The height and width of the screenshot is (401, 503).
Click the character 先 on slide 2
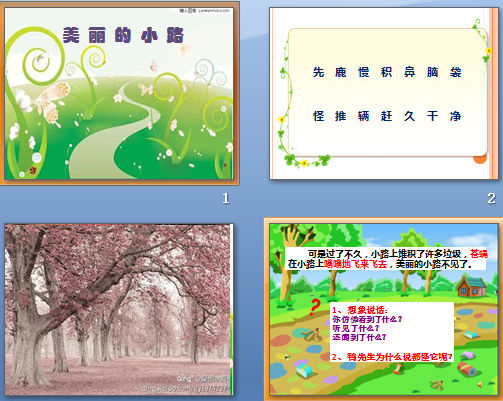318,72
